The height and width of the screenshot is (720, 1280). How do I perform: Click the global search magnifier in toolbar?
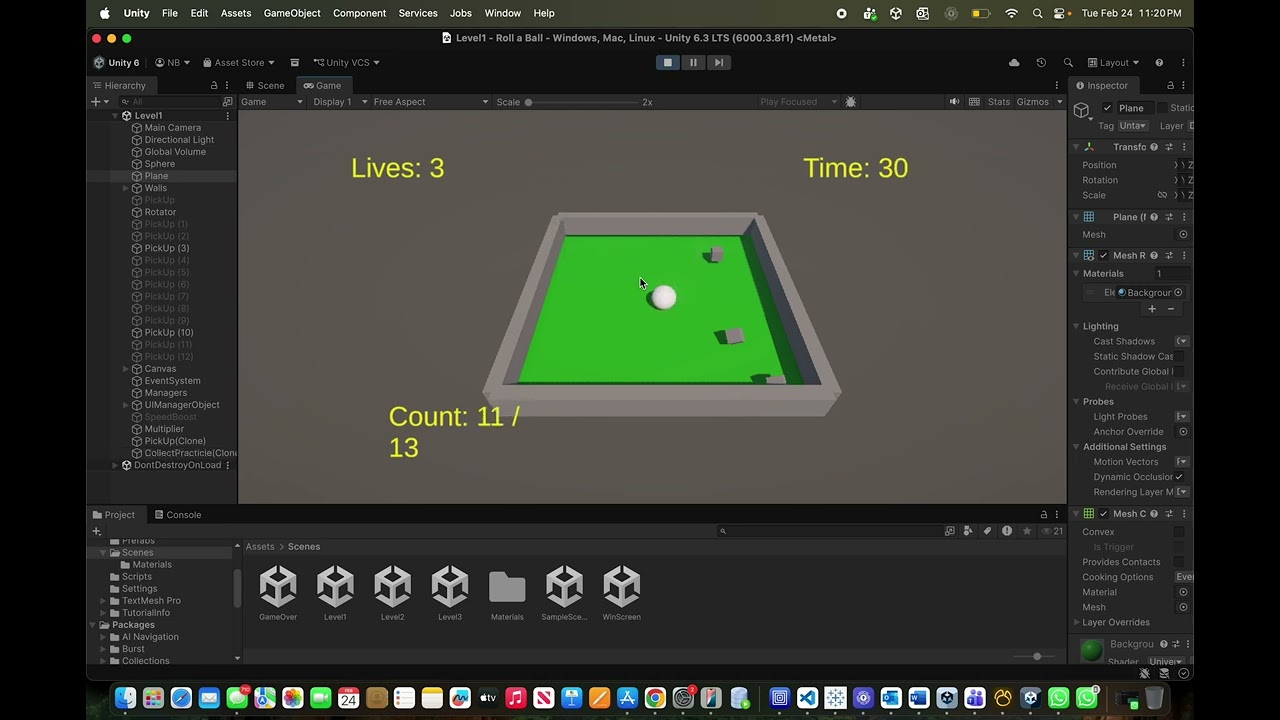pyautogui.click(x=1068, y=62)
